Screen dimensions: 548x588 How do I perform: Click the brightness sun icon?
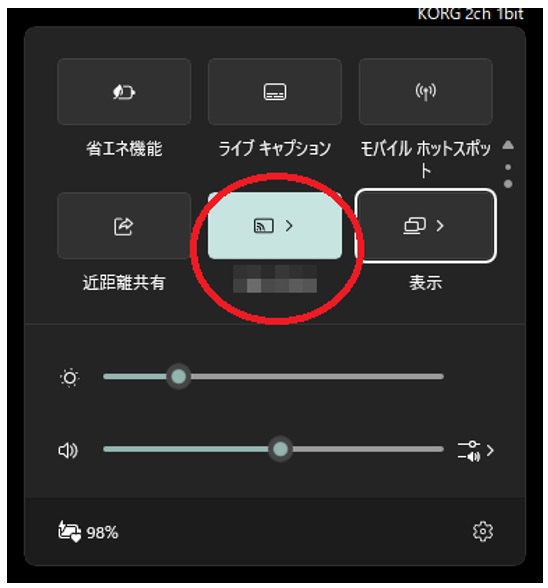pos(70,377)
